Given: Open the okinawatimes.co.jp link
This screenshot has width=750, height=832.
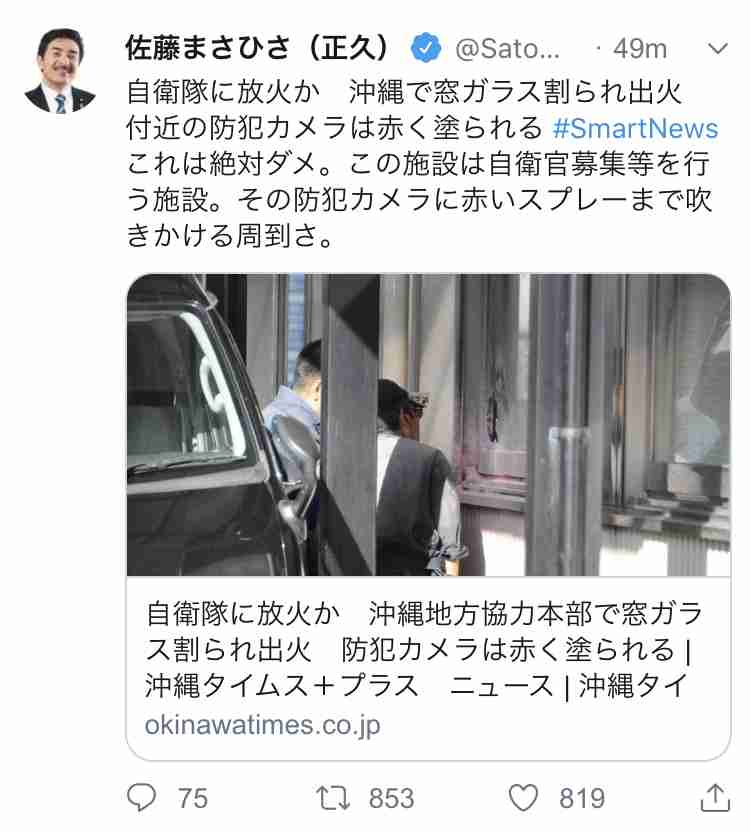Looking at the screenshot, I should [x=263, y=725].
